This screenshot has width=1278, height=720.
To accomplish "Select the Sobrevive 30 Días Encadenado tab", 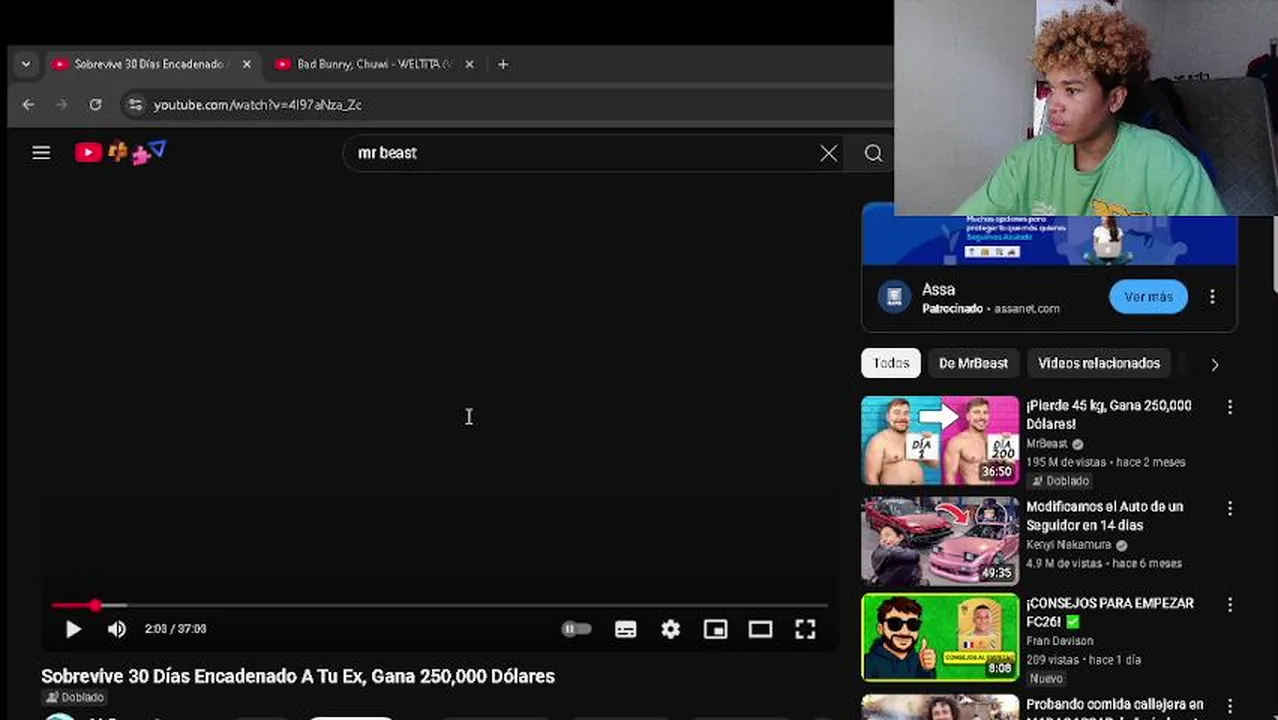I will pyautogui.click(x=150, y=64).
